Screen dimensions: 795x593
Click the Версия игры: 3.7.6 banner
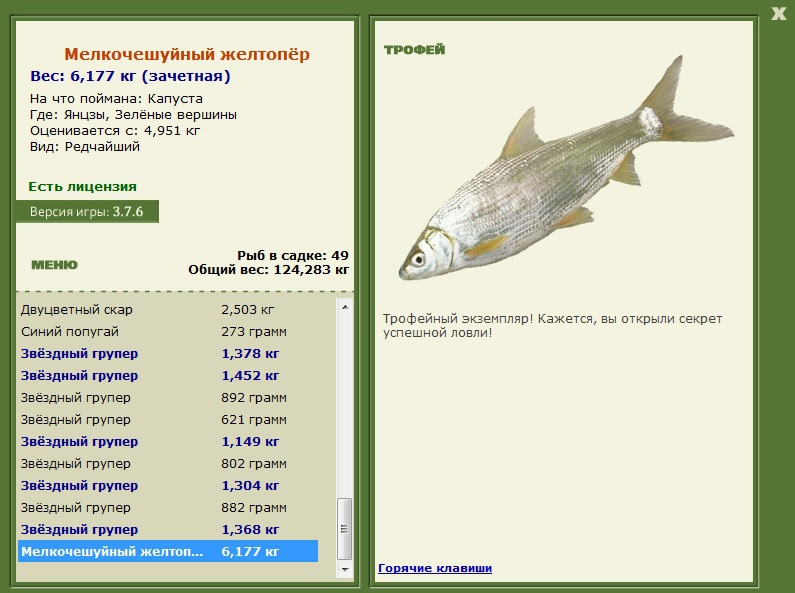point(87,211)
